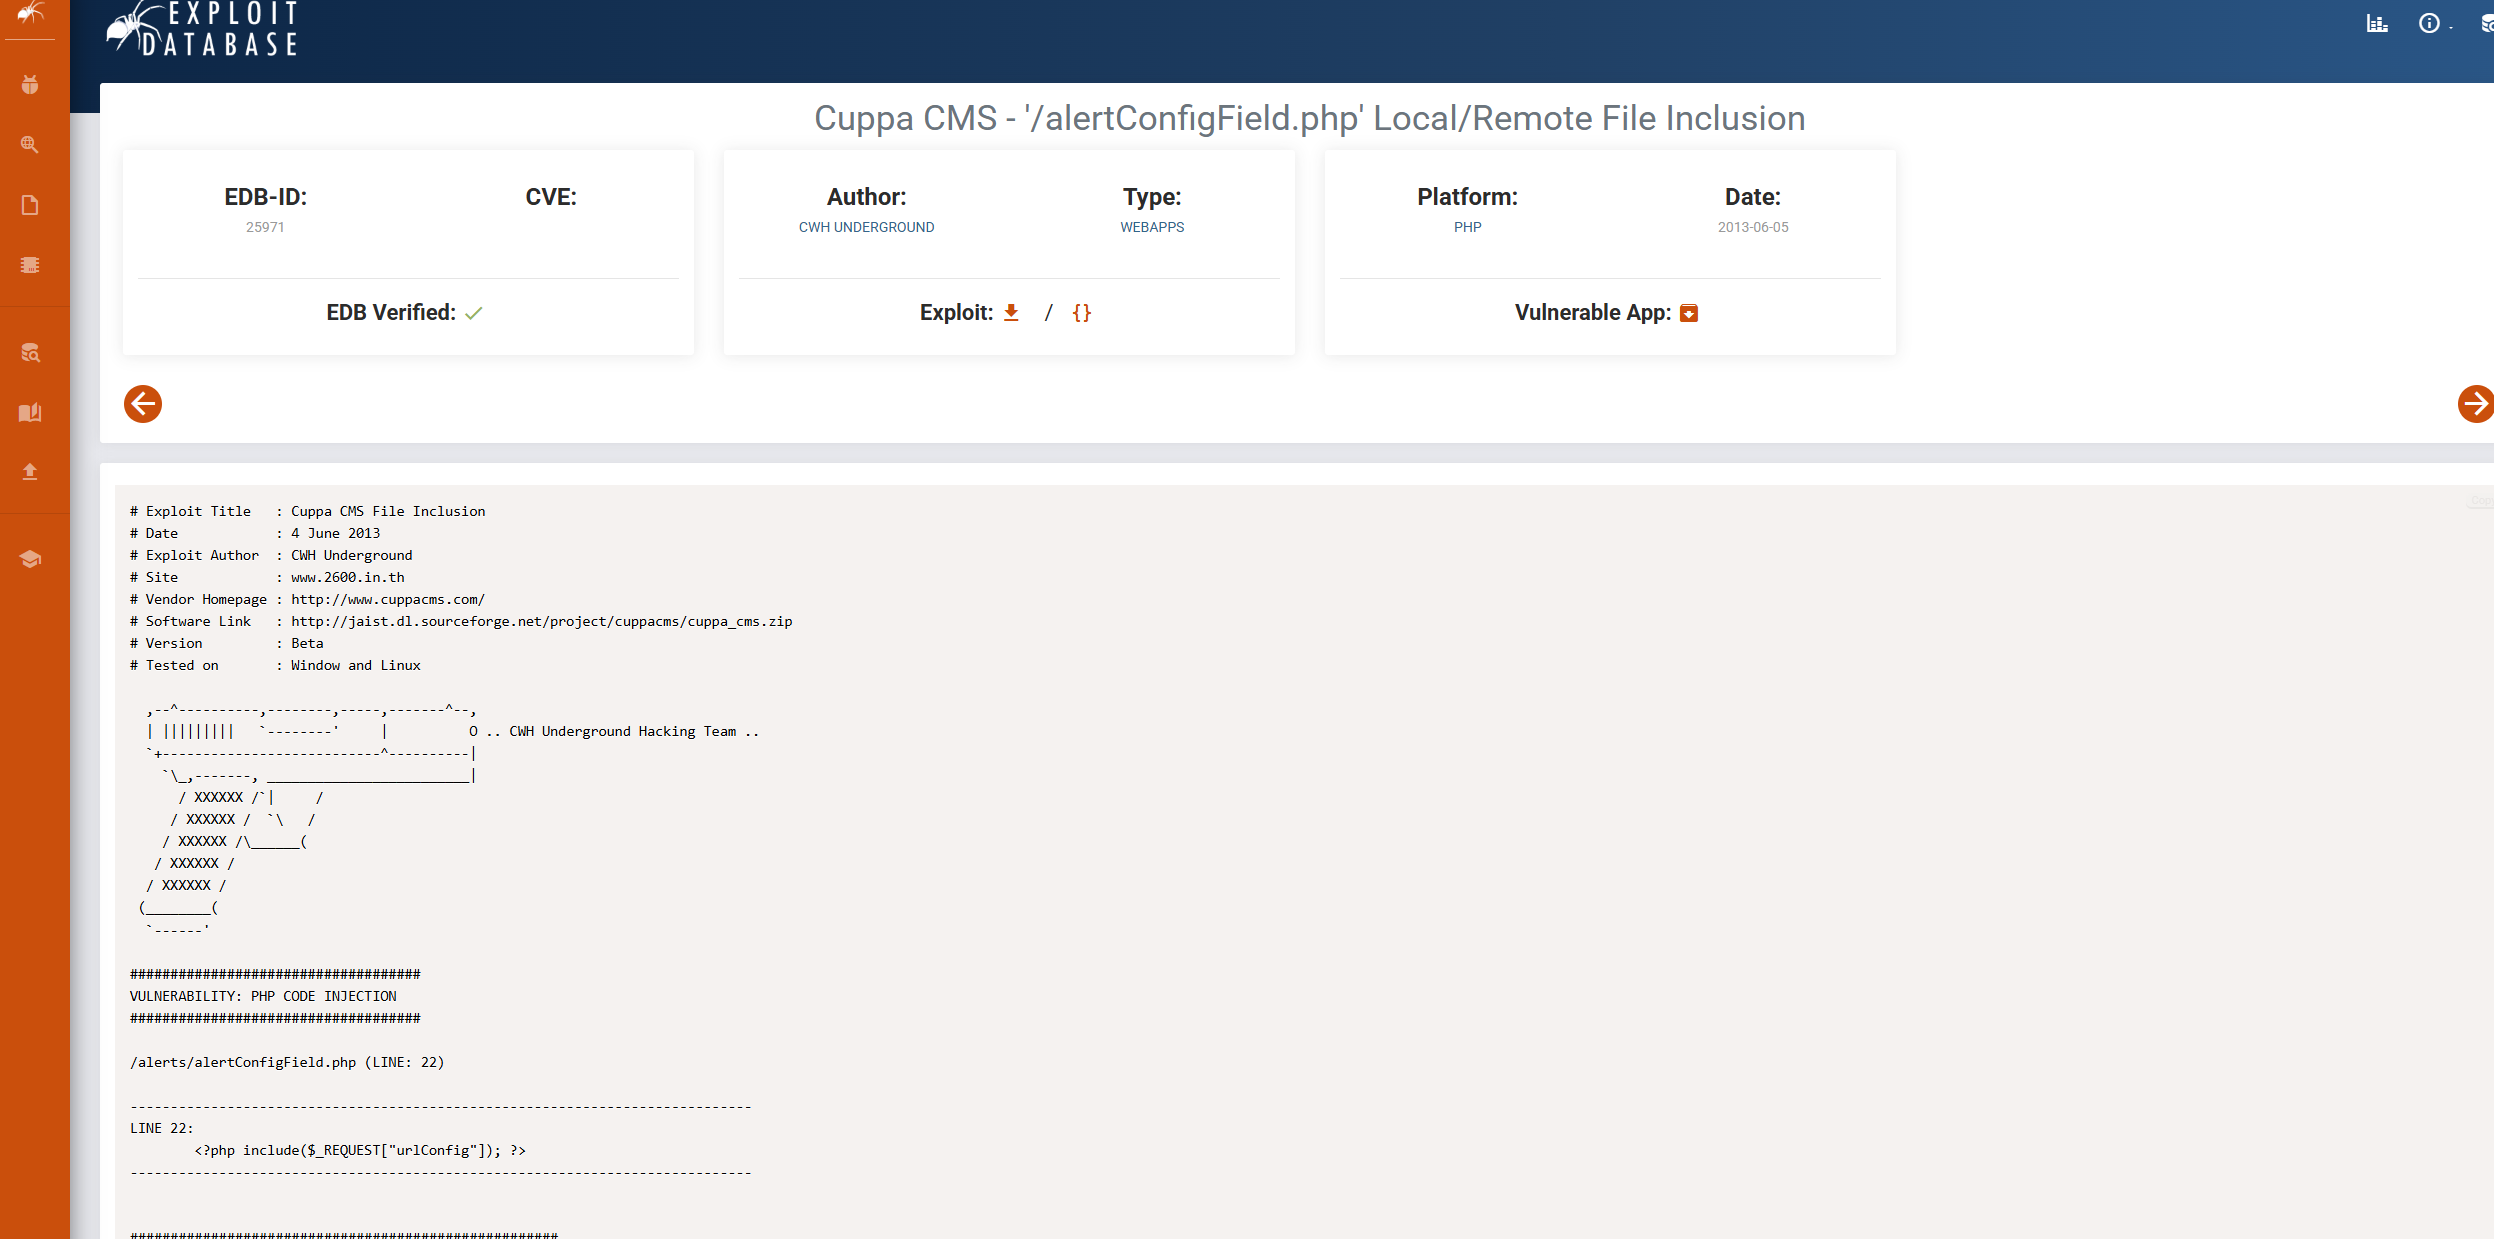2494x1239 pixels.
Task: Click the open book icon in sidebar
Action: (x=30, y=412)
